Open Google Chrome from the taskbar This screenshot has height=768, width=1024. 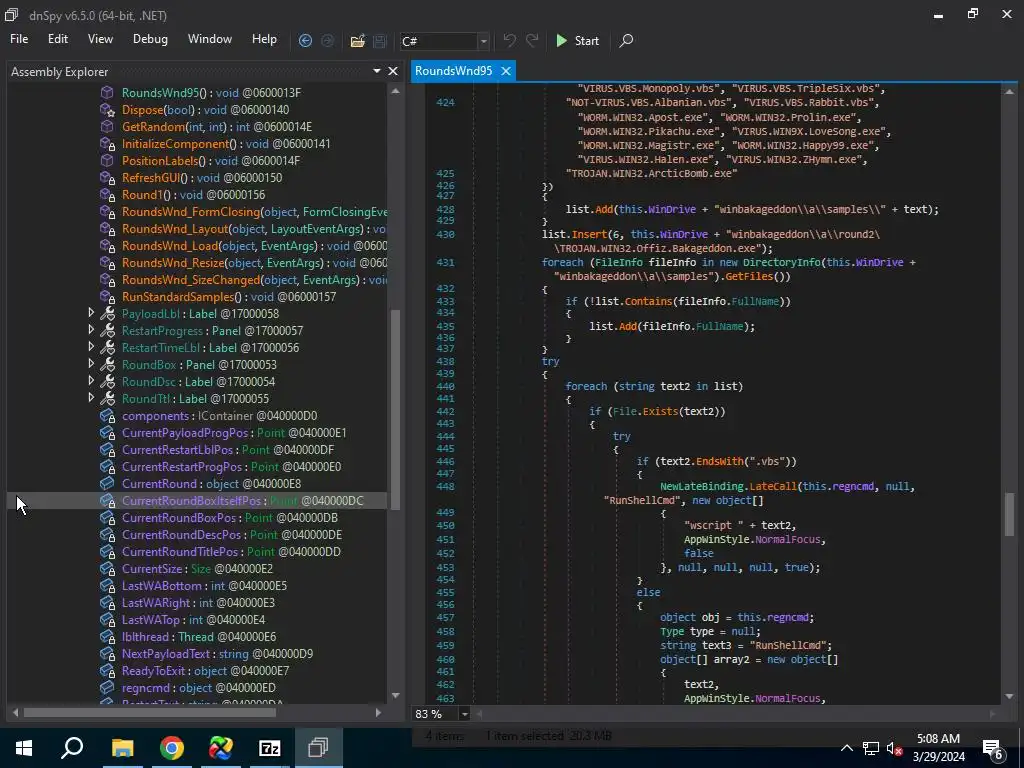(172, 748)
